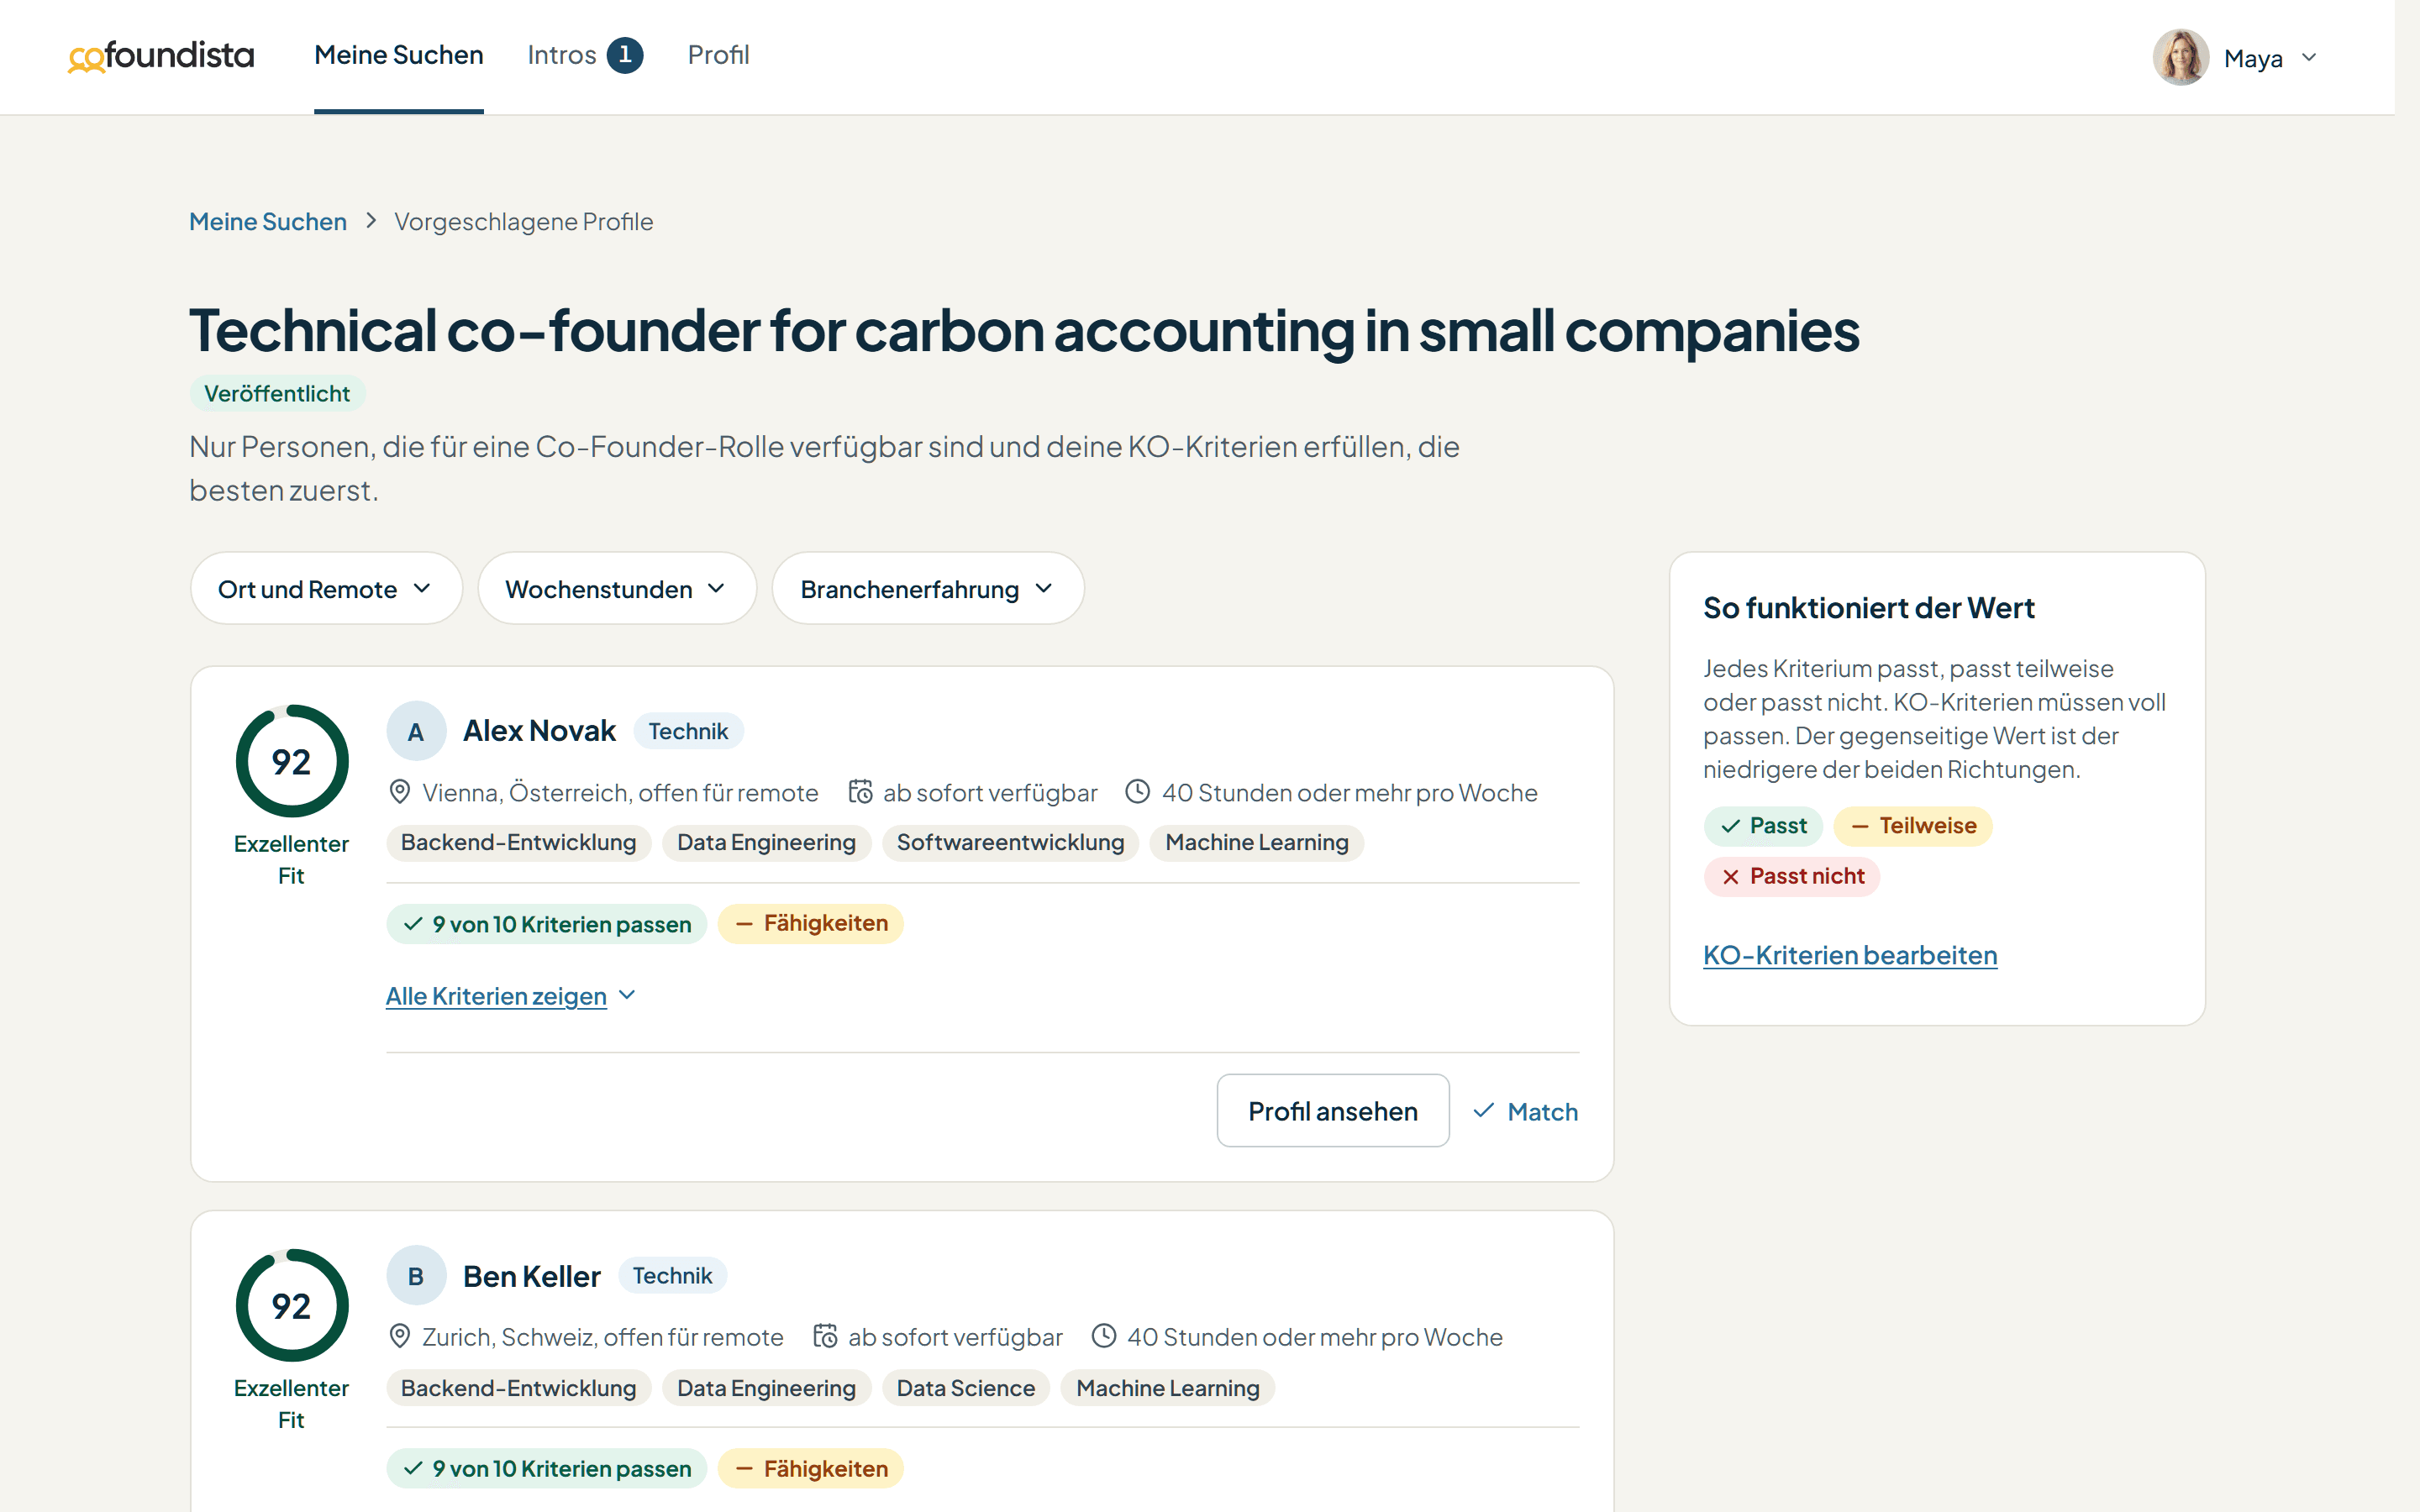Select Alex Novak's Machine Learning tag

coord(1256,842)
